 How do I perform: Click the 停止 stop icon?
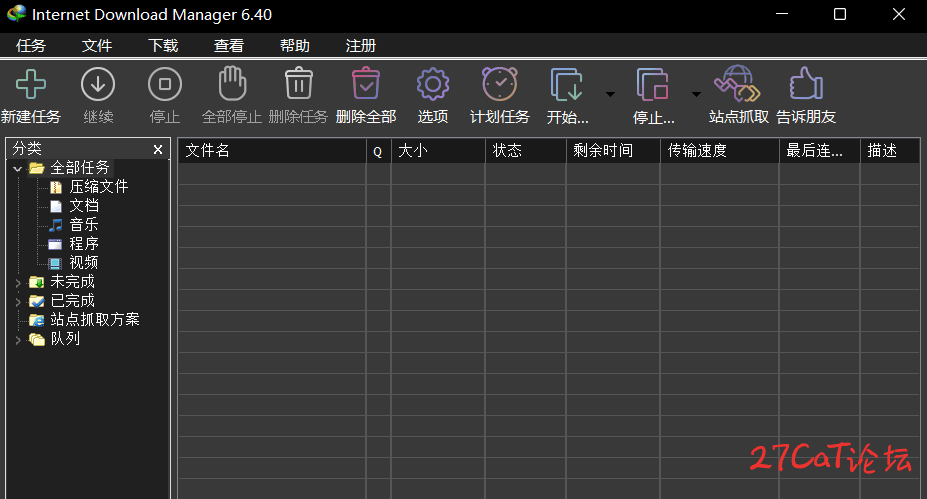click(x=165, y=84)
